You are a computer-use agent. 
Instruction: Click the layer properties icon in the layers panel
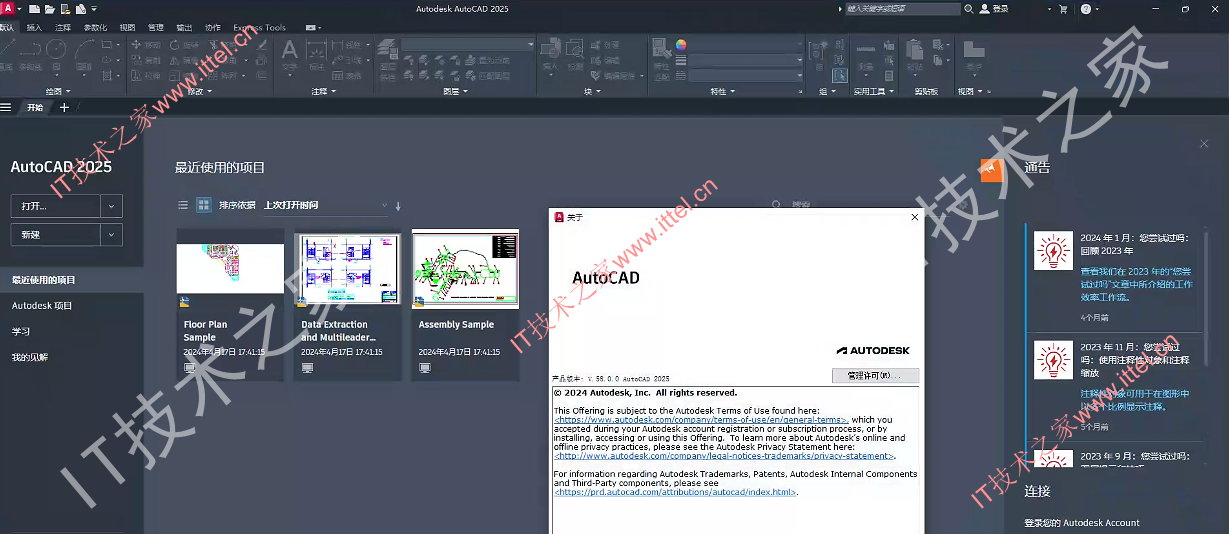point(388,48)
